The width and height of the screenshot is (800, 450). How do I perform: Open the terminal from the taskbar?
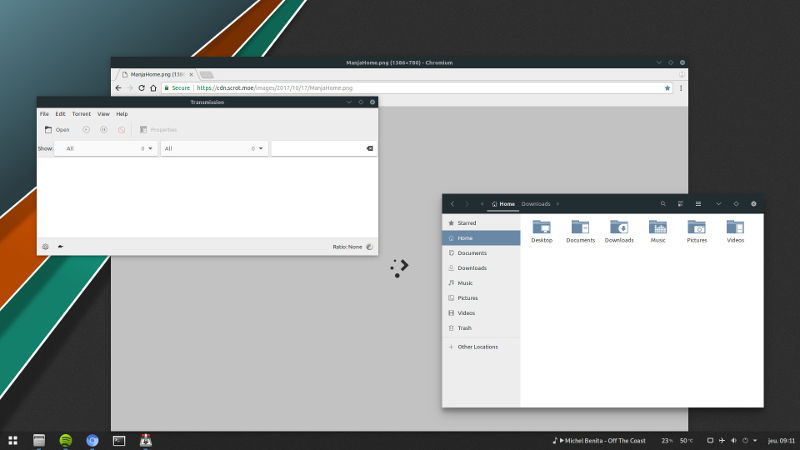(119, 440)
